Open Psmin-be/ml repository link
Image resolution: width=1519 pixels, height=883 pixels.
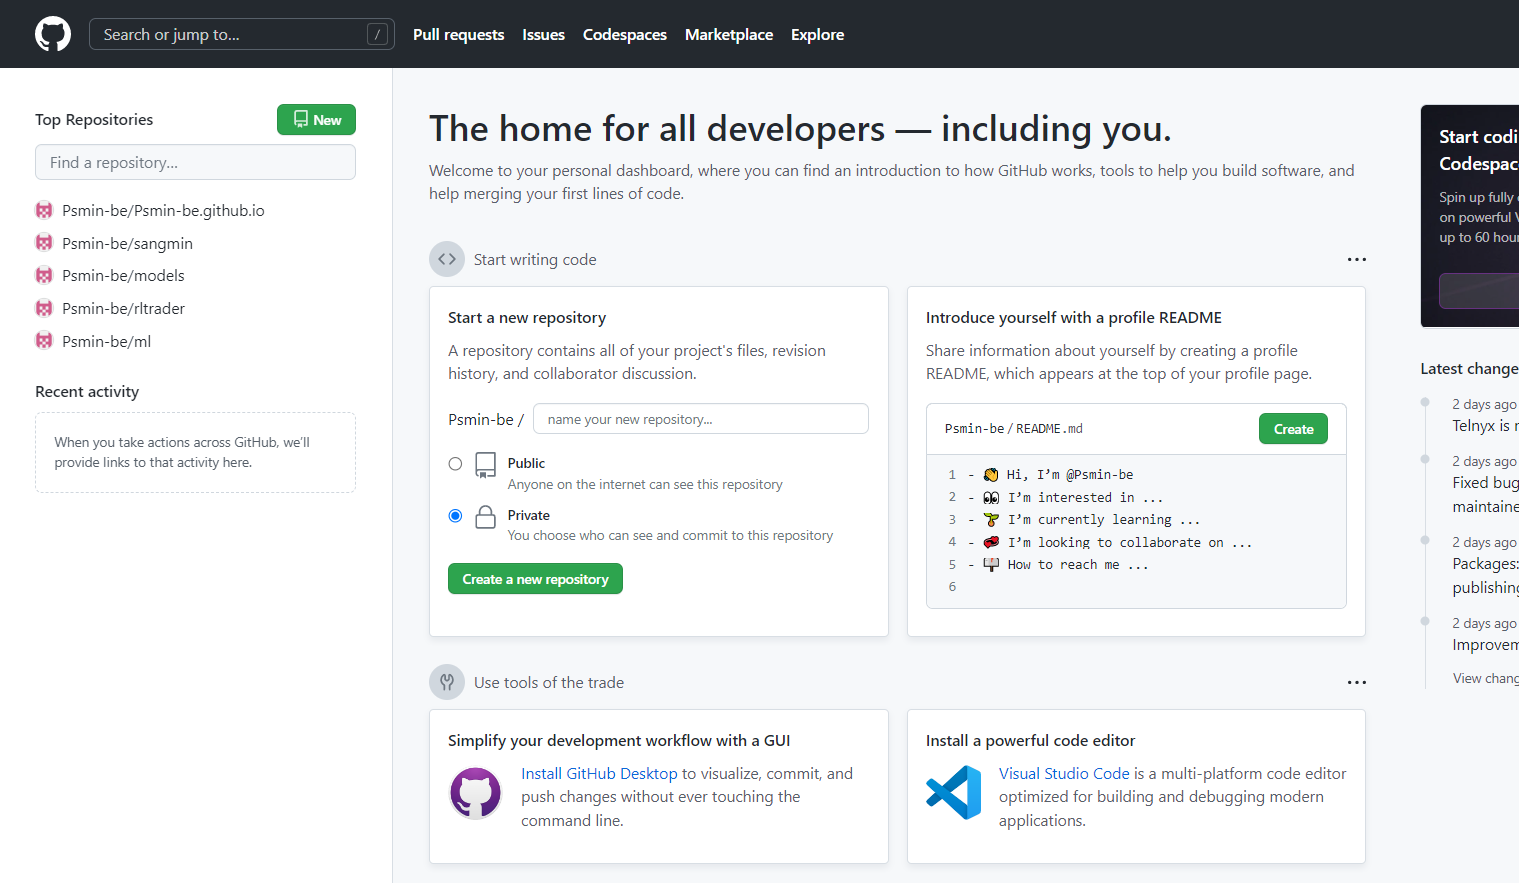click(106, 341)
